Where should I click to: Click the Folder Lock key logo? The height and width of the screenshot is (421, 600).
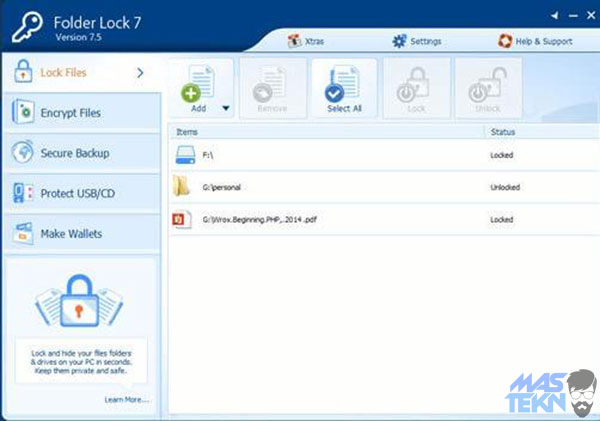point(27,27)
